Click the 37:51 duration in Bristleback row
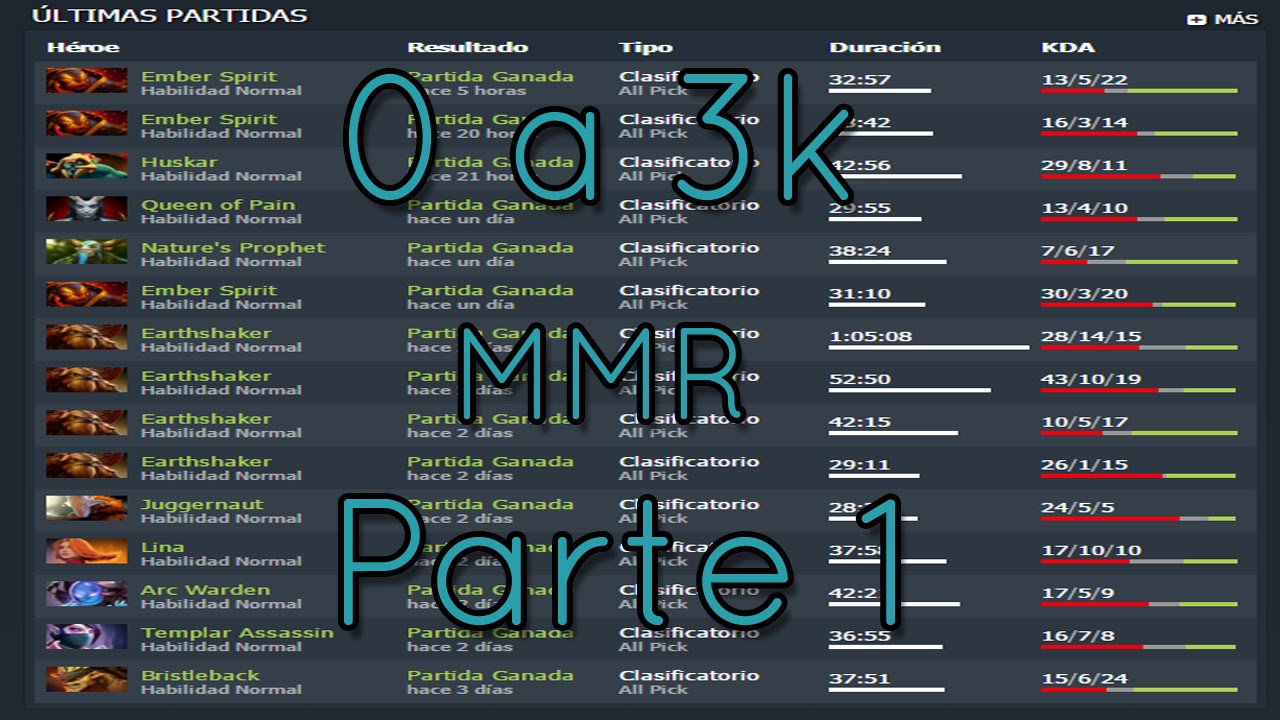This screenshot has height=720, width=1280. click(860, 679)
